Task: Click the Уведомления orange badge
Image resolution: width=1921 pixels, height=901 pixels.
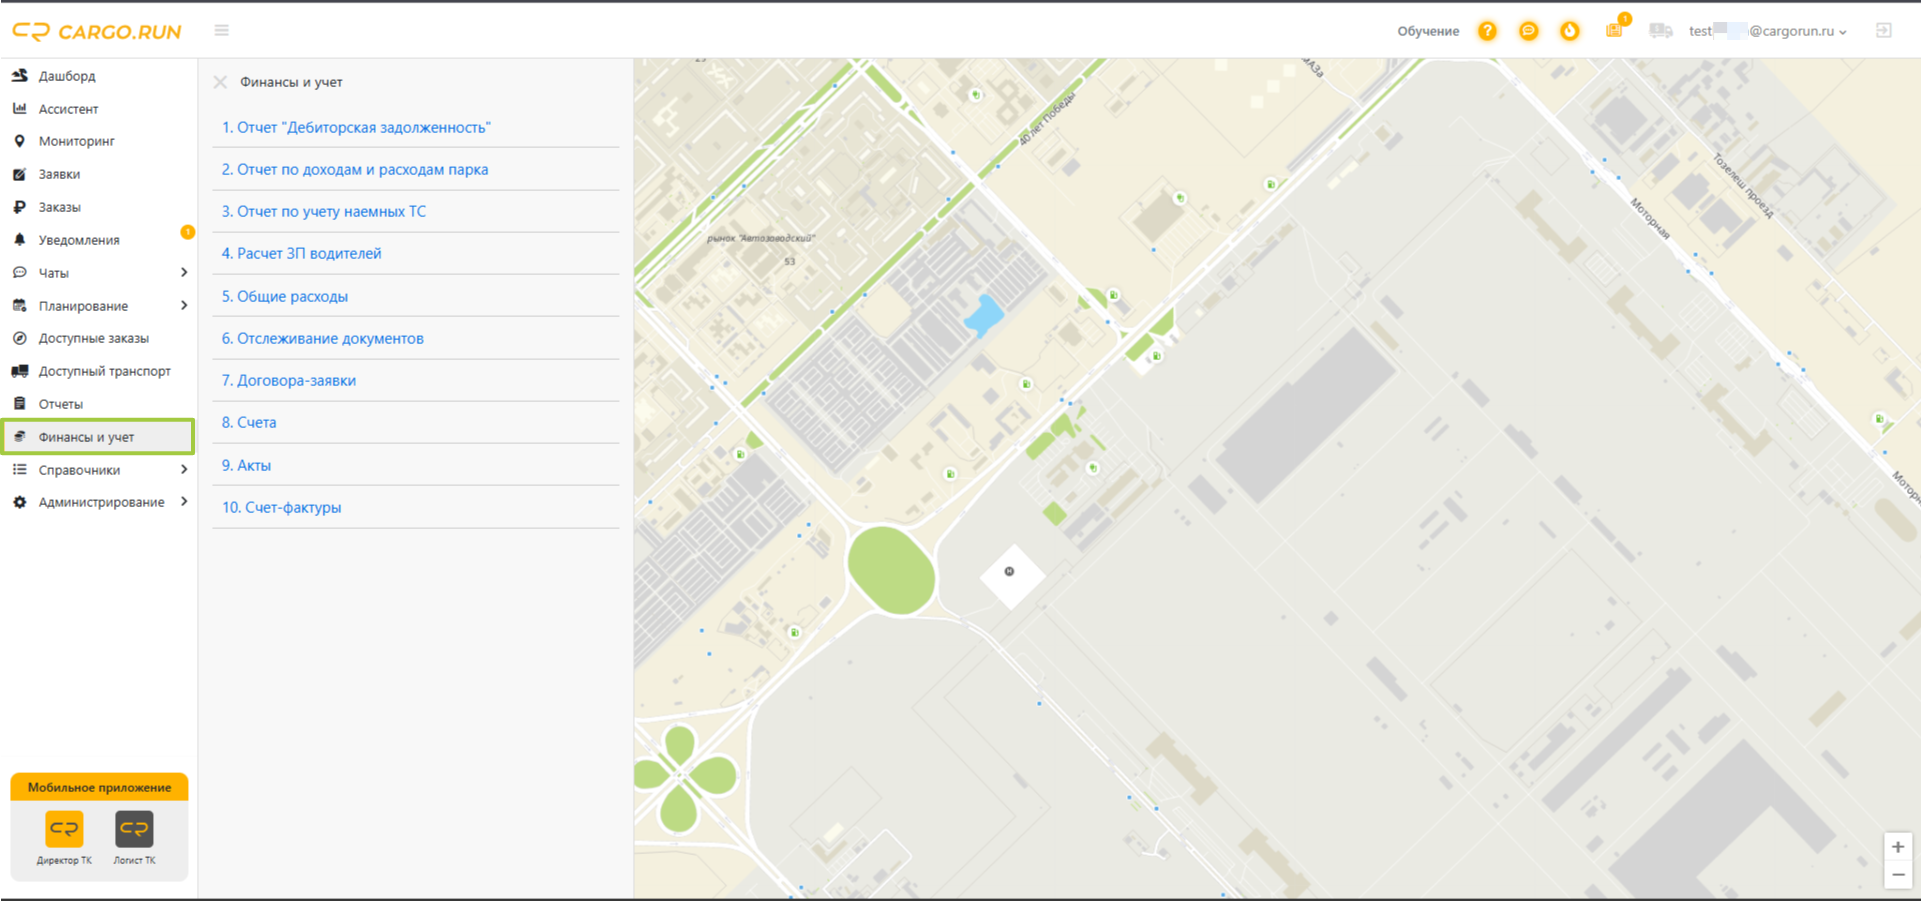Action: pyautogui.click(x=187, y=232)
